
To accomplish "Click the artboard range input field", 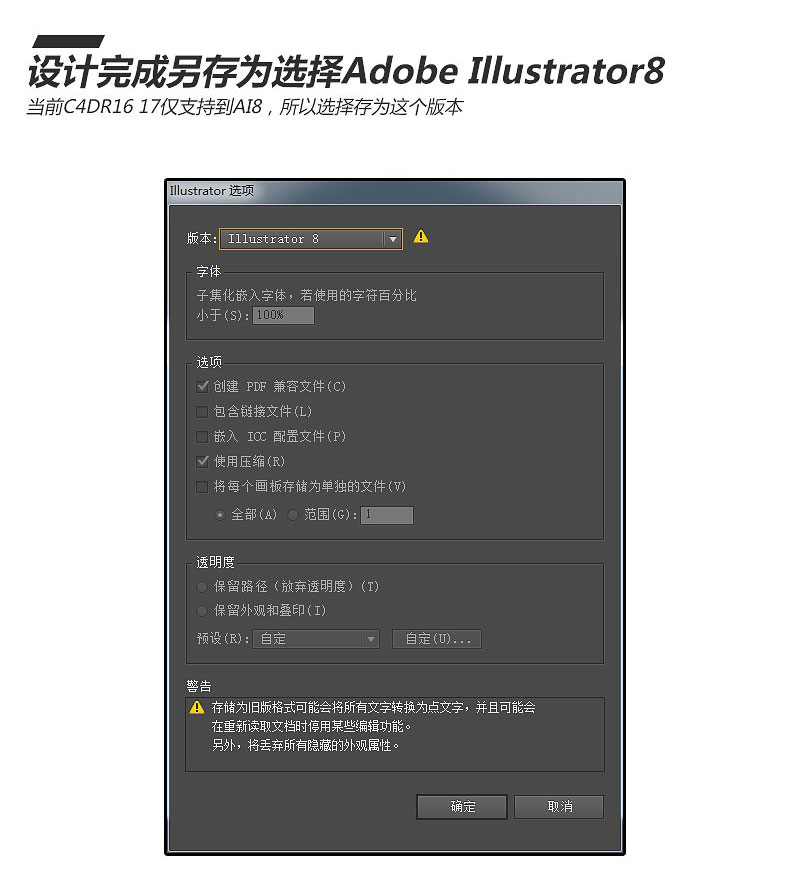I will [387, 515].
